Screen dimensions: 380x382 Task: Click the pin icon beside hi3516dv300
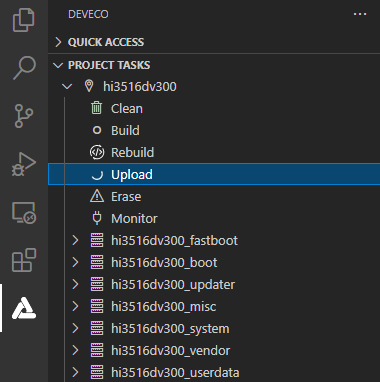(x=89, y=86)
